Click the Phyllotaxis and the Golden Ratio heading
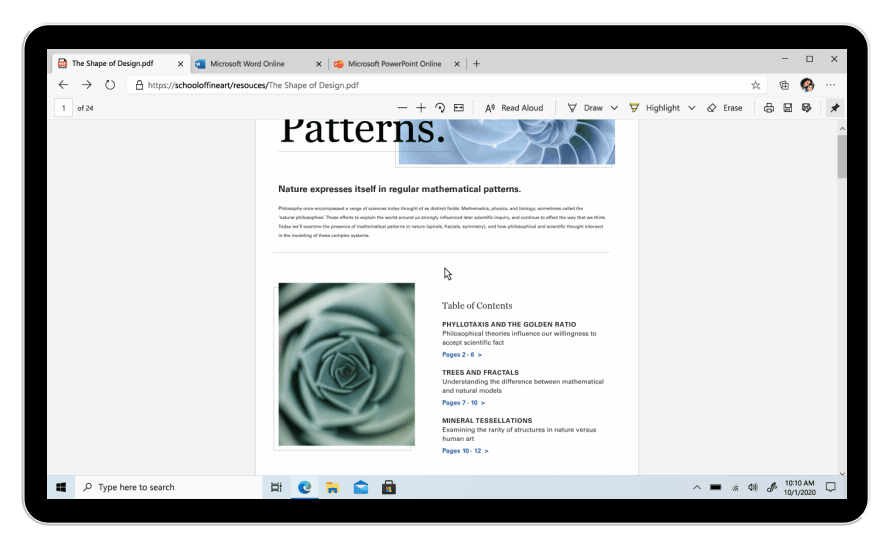The height and width of the screenshot is (540, 894). click(x=509, y=324)
